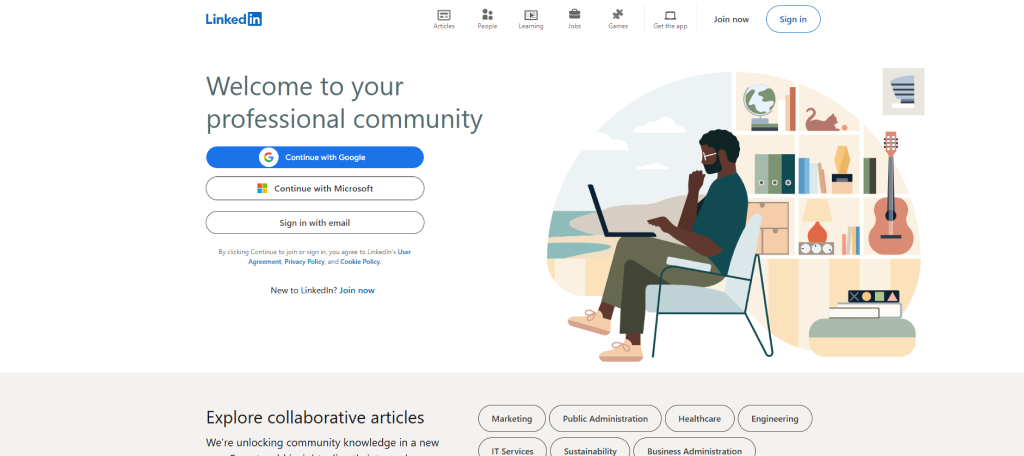Image resolution: width=1024 pixels, height=456 pixels.
Task: Click Join now in the header
Action: pos(731,19)
